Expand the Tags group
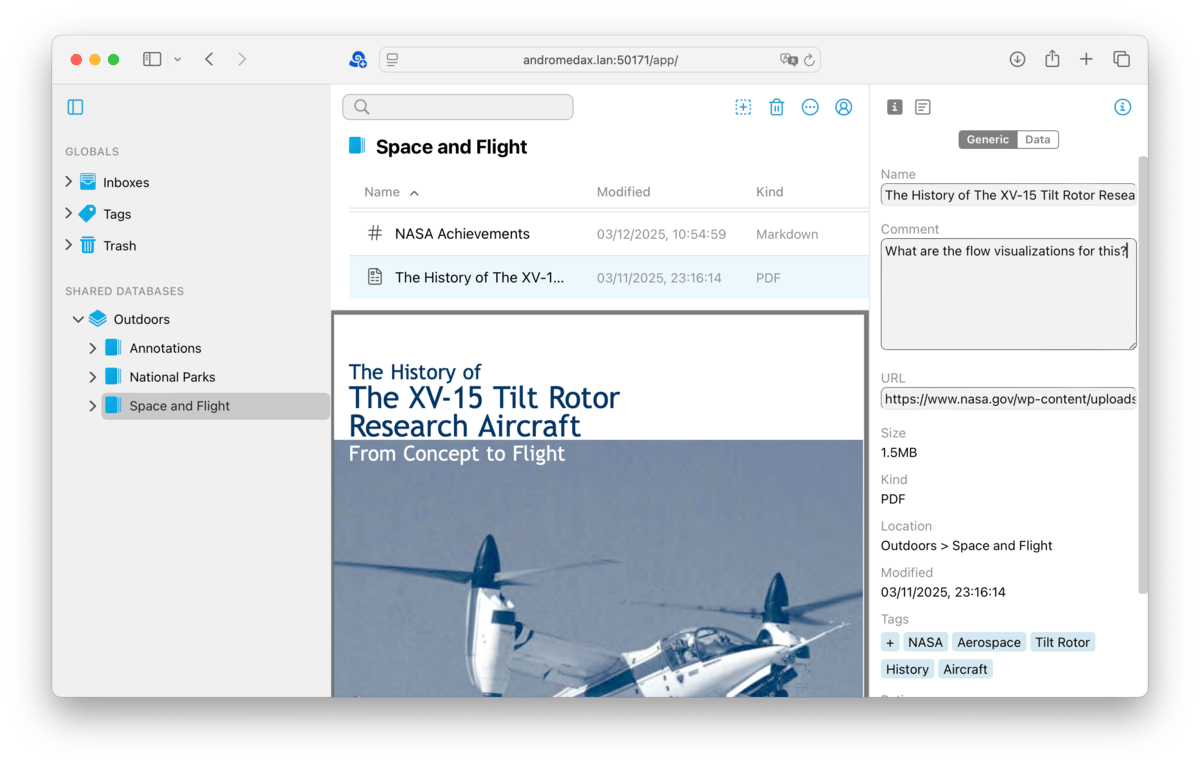Screen dimensions: 1200x766 [68, 214]
